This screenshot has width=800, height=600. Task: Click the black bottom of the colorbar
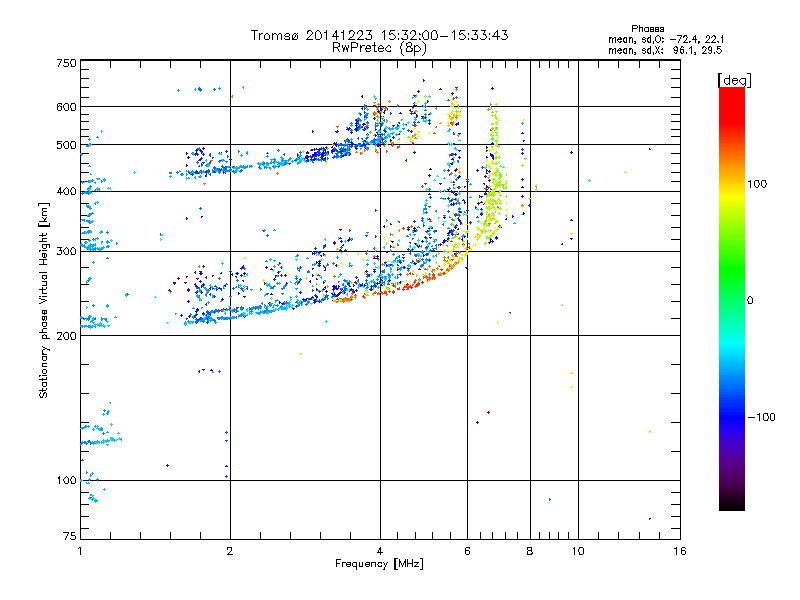click(732, 505)
